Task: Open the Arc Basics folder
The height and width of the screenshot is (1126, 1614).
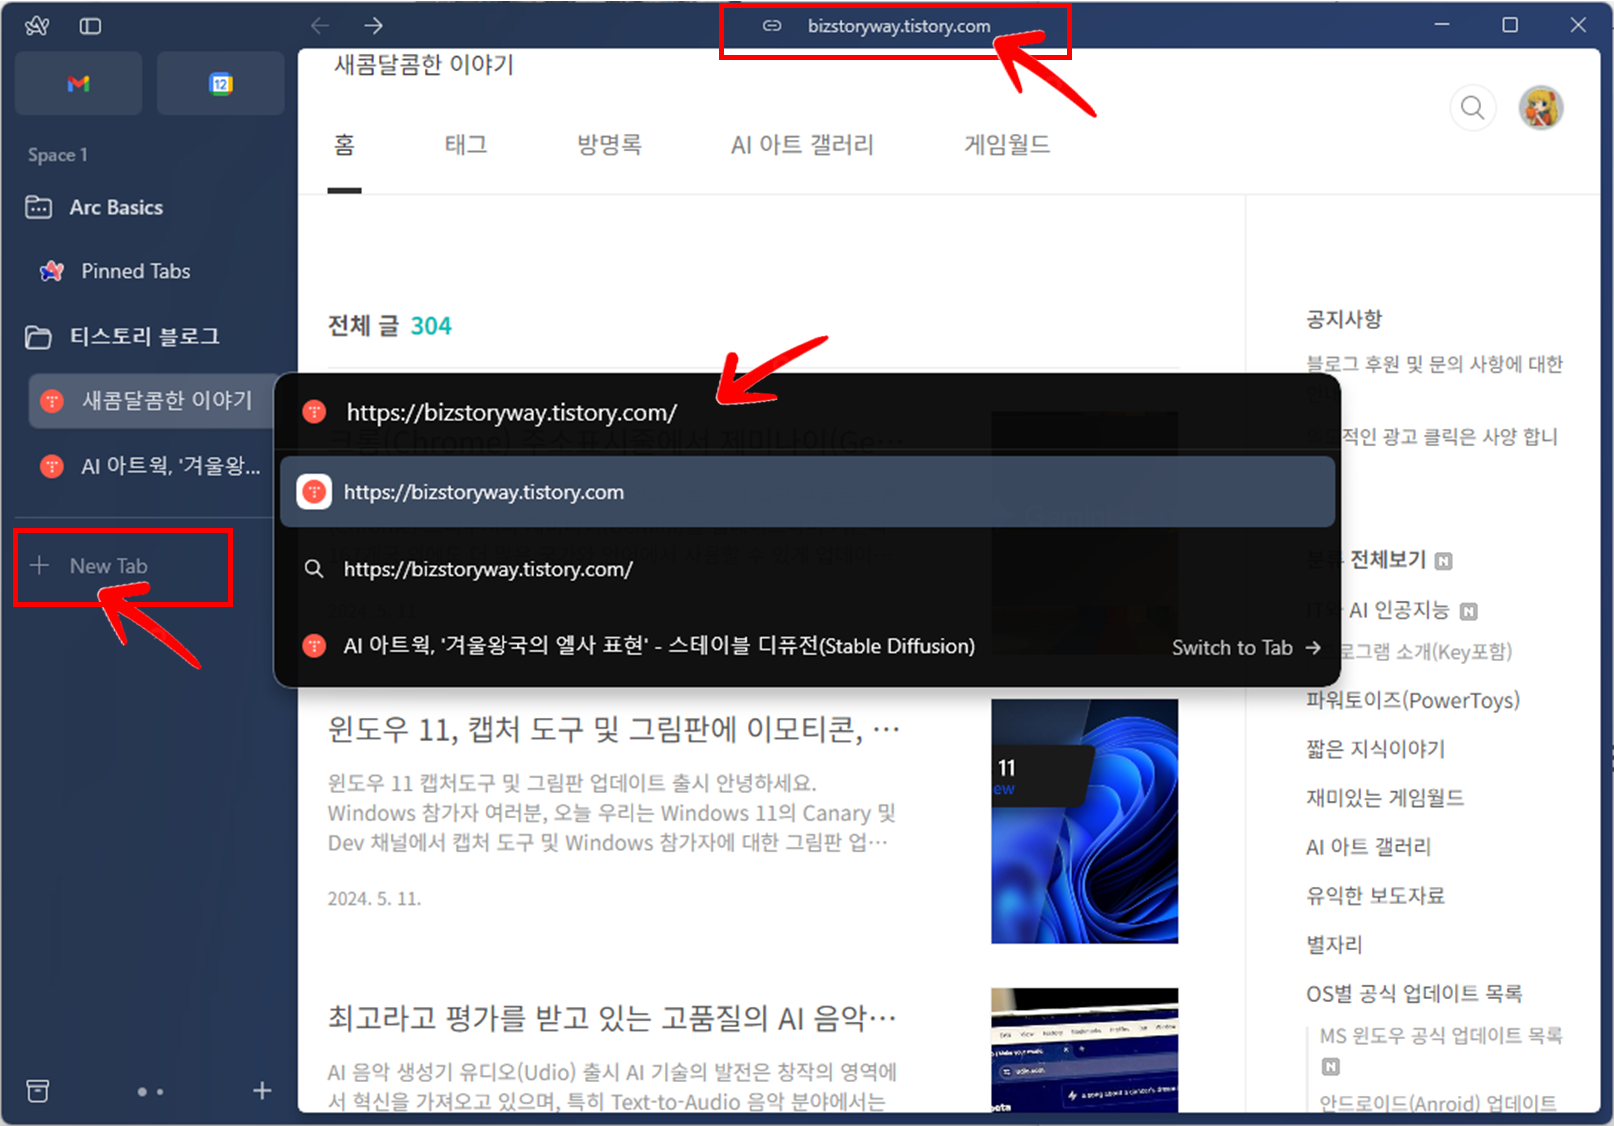Action: [116, 207]
